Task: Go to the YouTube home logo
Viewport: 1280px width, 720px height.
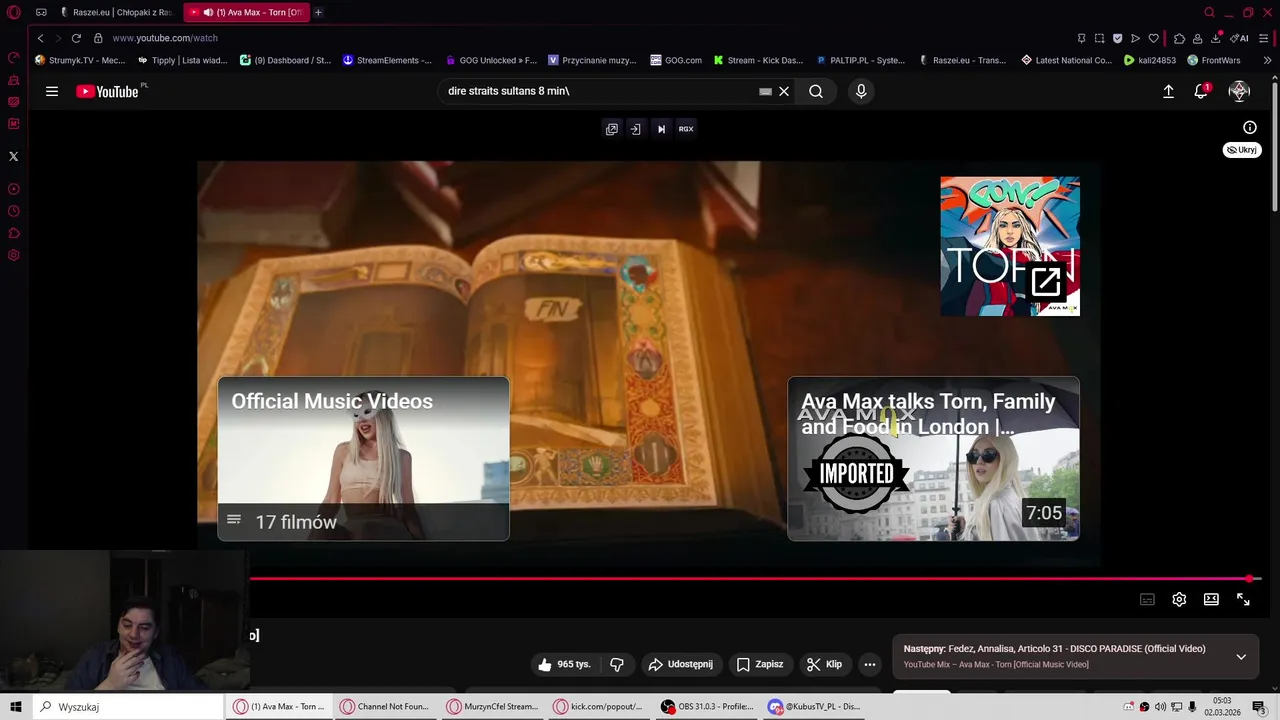Action: pyautogui.click(x=107, y=91)
